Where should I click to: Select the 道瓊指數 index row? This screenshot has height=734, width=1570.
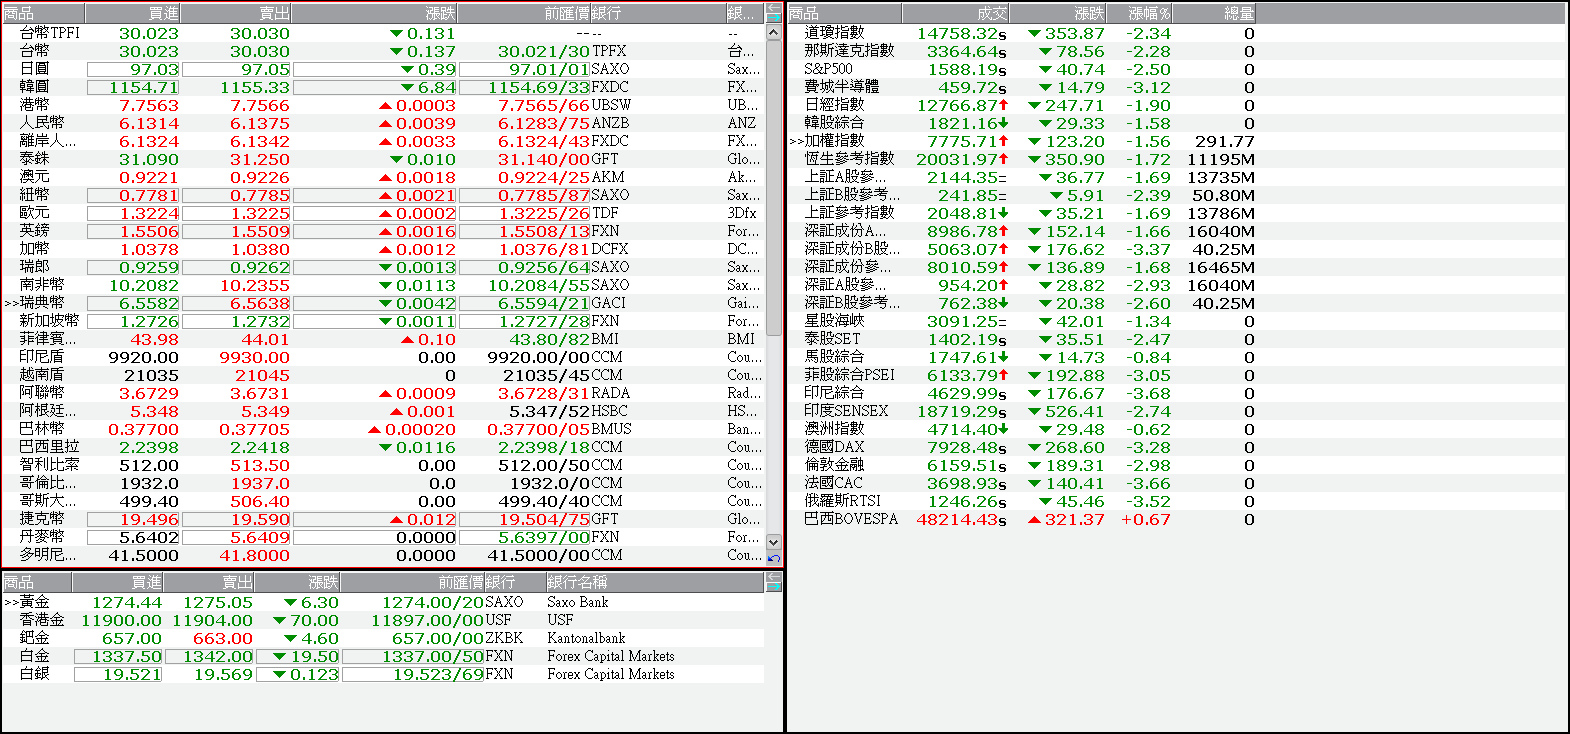pos(1177,33)
